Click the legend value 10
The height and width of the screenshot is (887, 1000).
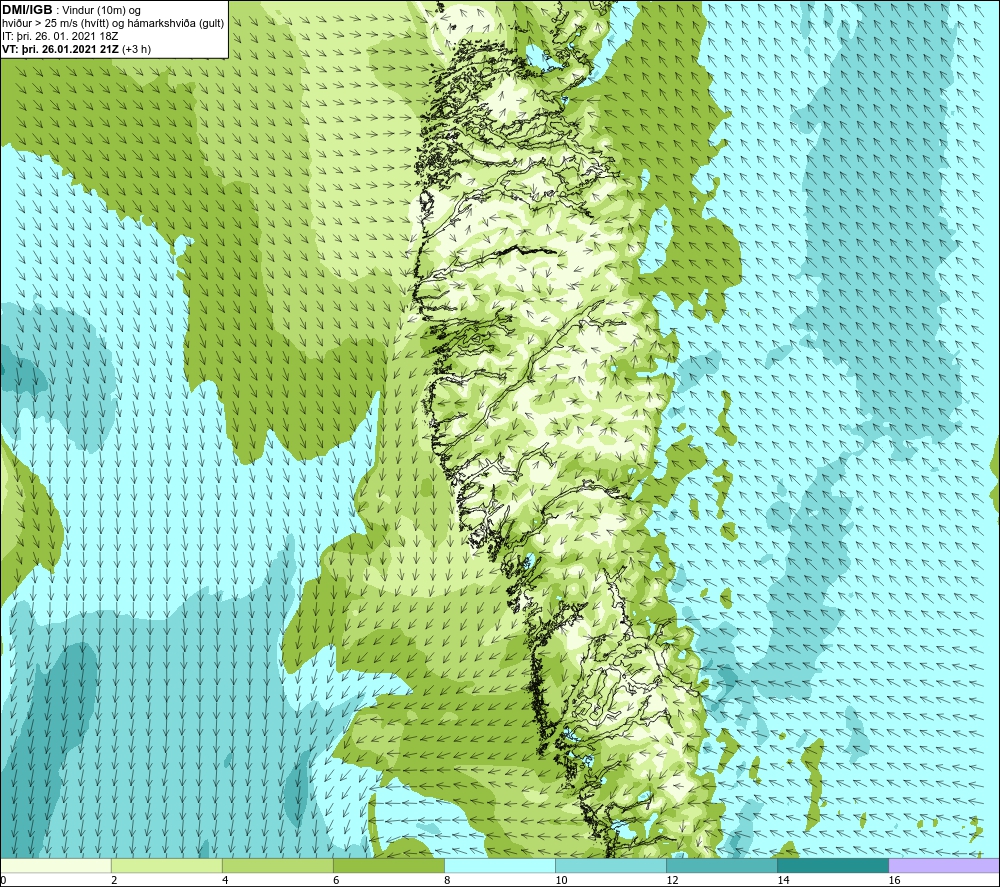(x=561, y=881)
